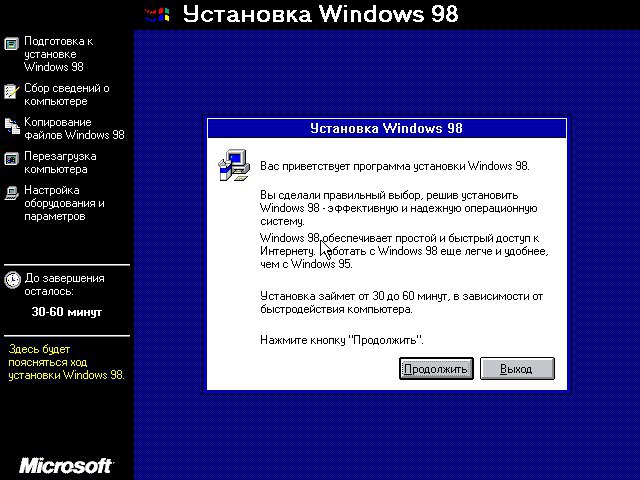The image size is (640, 480).
Task: Click the text Нажмите кнопку "Продолжить"
Action: [x=342, y=340]
